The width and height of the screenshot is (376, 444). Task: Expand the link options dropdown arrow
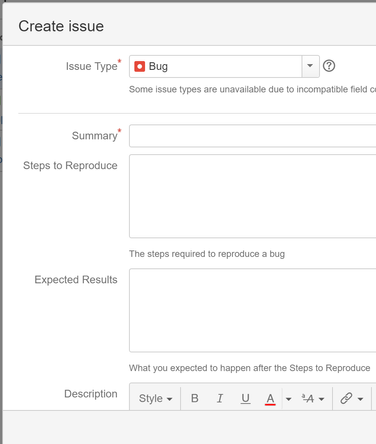361,399
